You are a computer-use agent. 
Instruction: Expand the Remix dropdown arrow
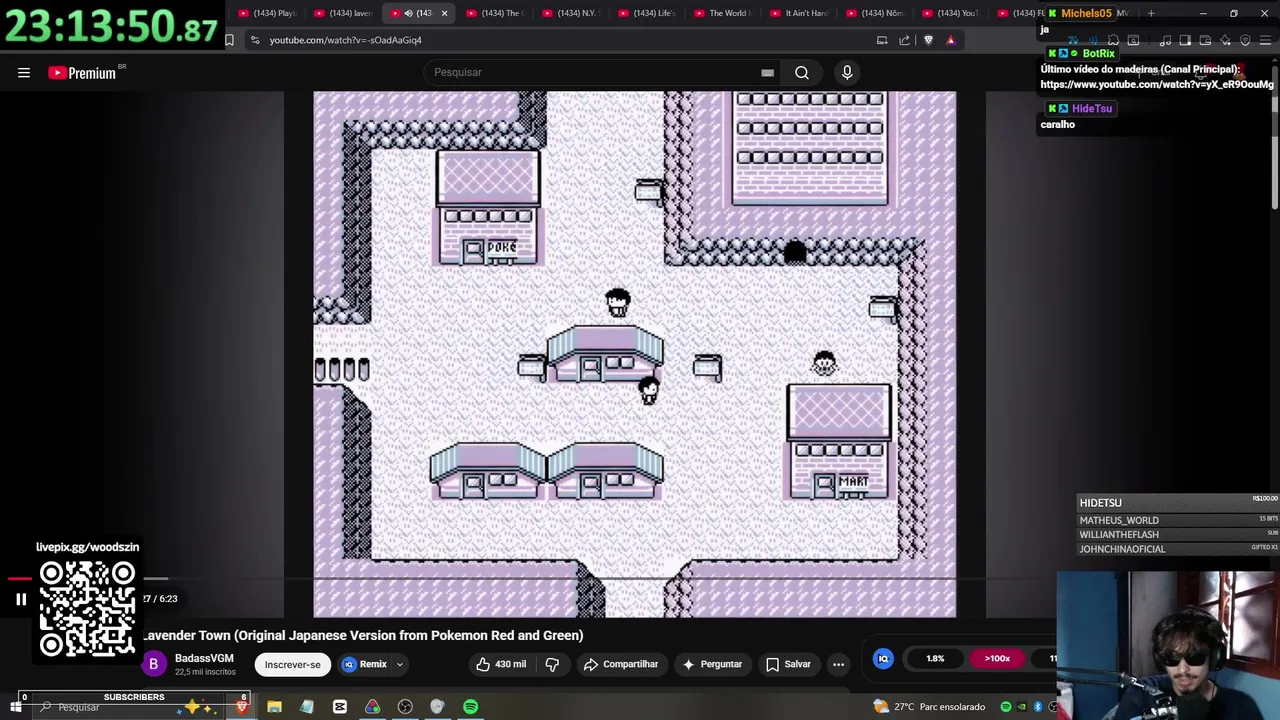point(400,664)
